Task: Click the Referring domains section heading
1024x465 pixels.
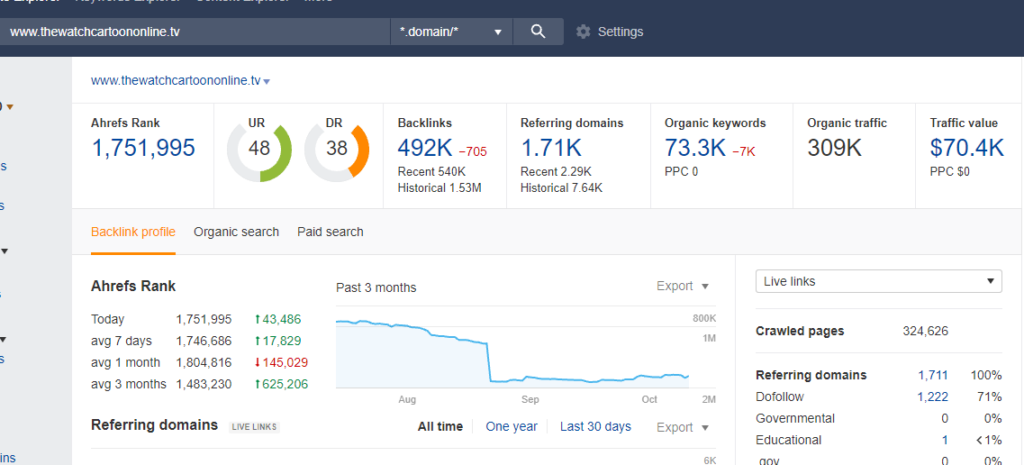Action: click(x=154, y=425)
